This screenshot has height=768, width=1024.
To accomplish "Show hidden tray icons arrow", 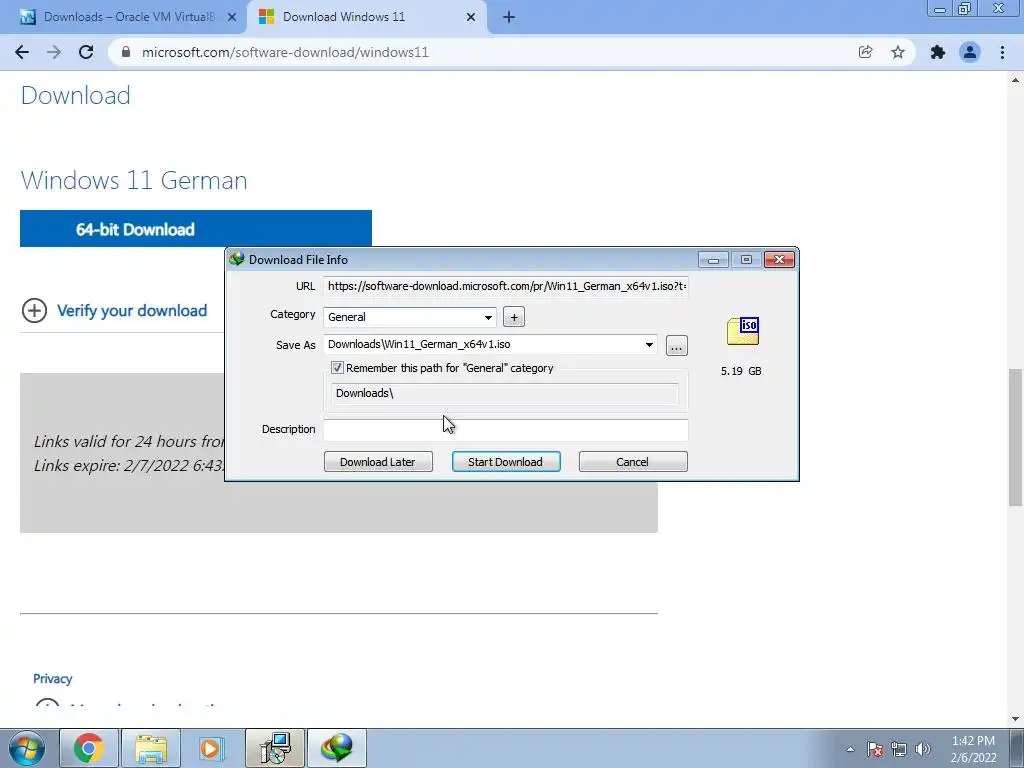I will pos(850,749).
